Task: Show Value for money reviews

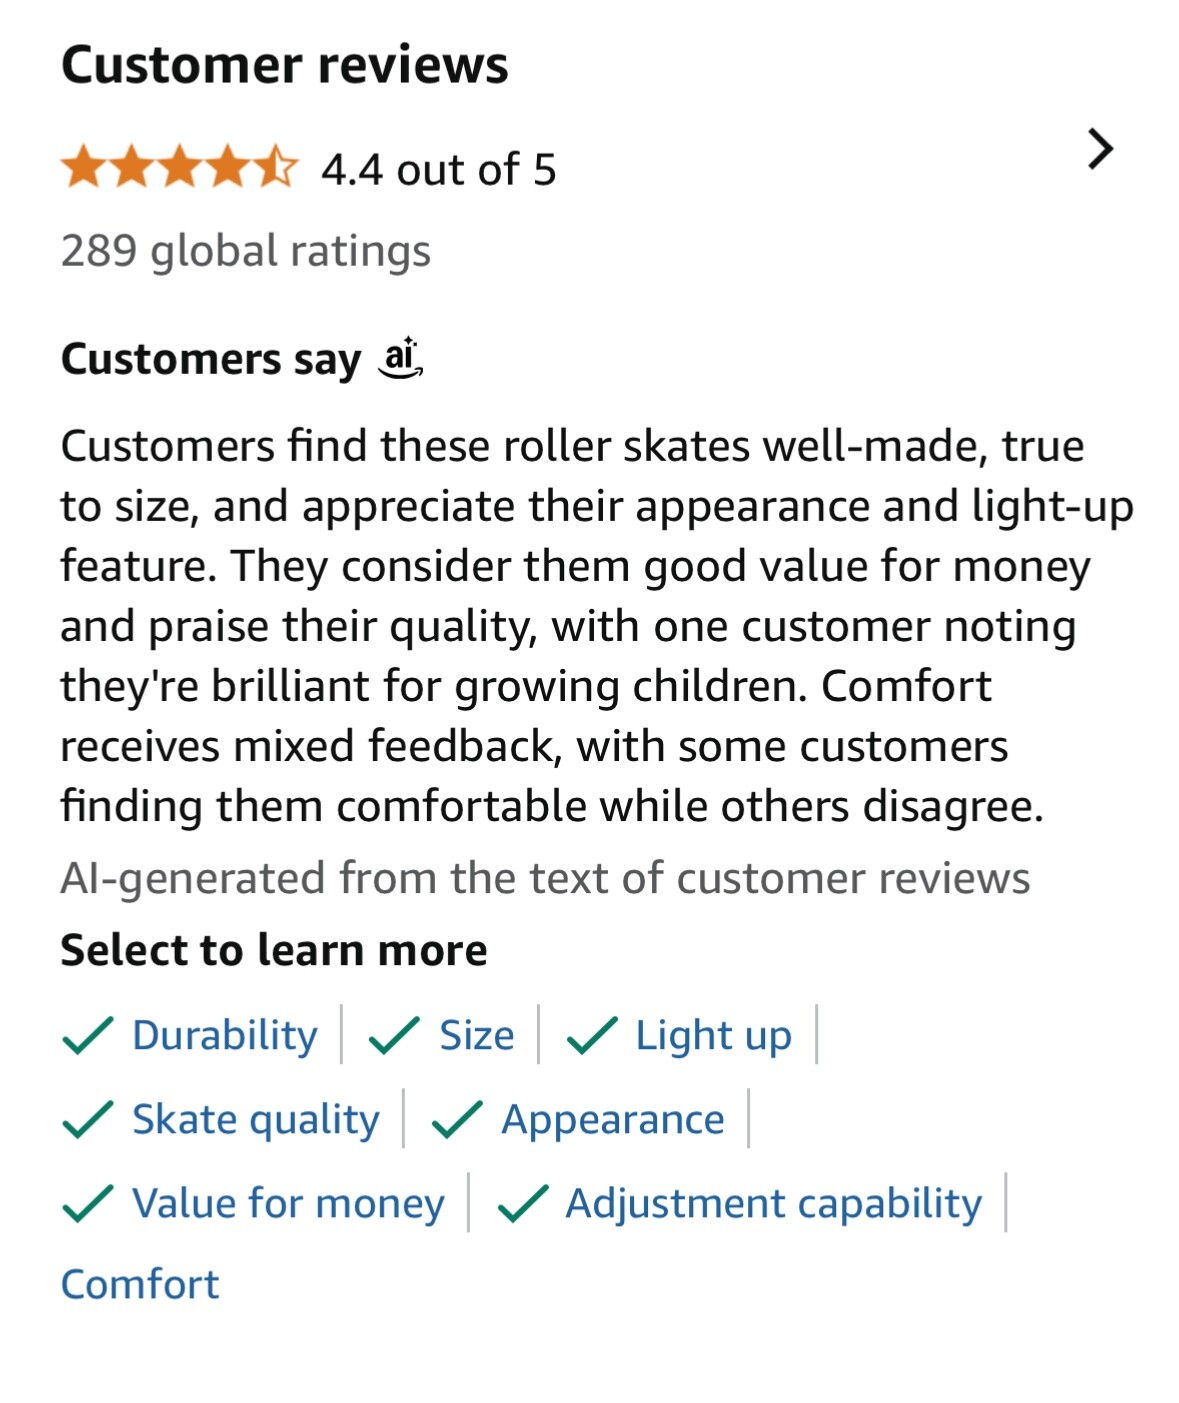Action: click(288, 1204)
